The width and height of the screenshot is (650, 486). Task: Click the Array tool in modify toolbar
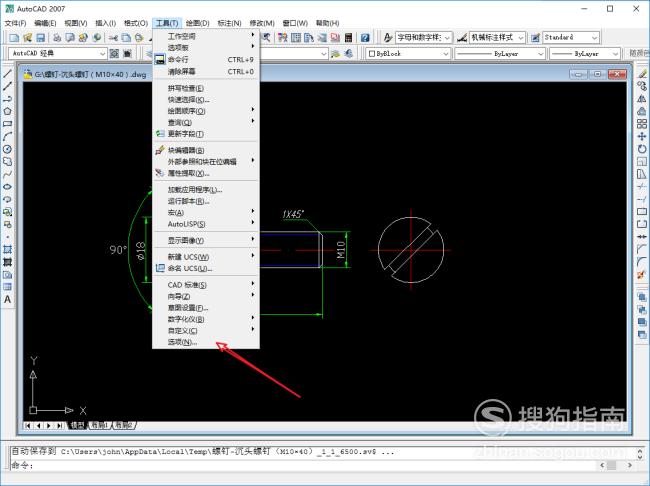pyautogui.click(x=642, y=124)
